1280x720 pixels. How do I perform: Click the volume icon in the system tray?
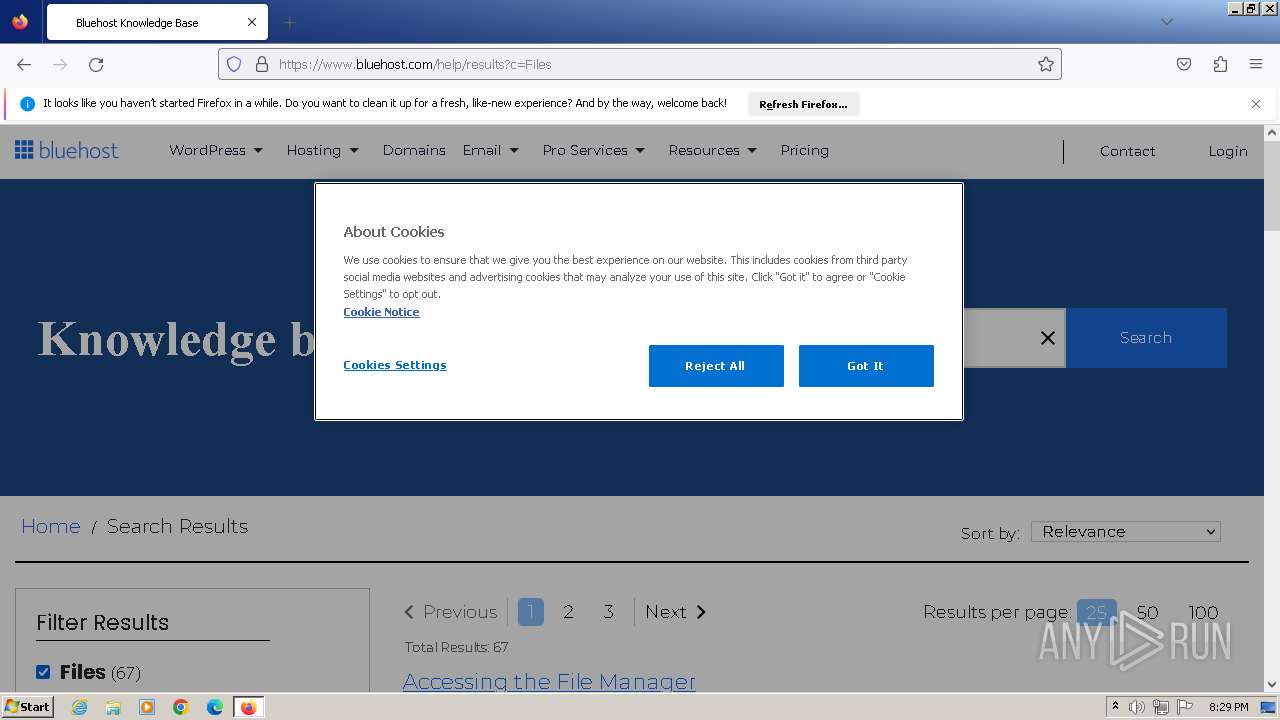[1137, 707]
